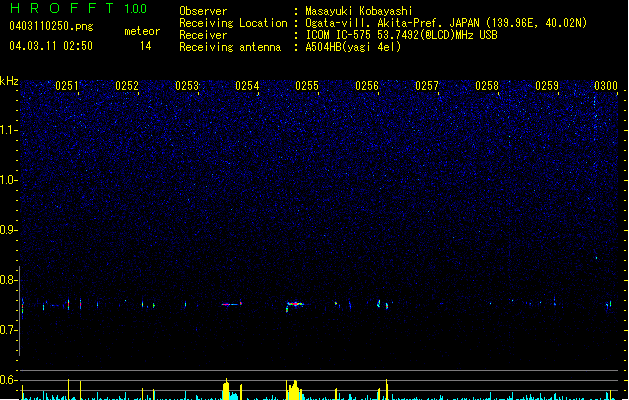Image resolution: width=629 pixels, height=400 pixels.
Task: Click the Ogata-vill. Akita-Pref. JAPAN location text
Action: pyautogui.click(x=446, y=23)
